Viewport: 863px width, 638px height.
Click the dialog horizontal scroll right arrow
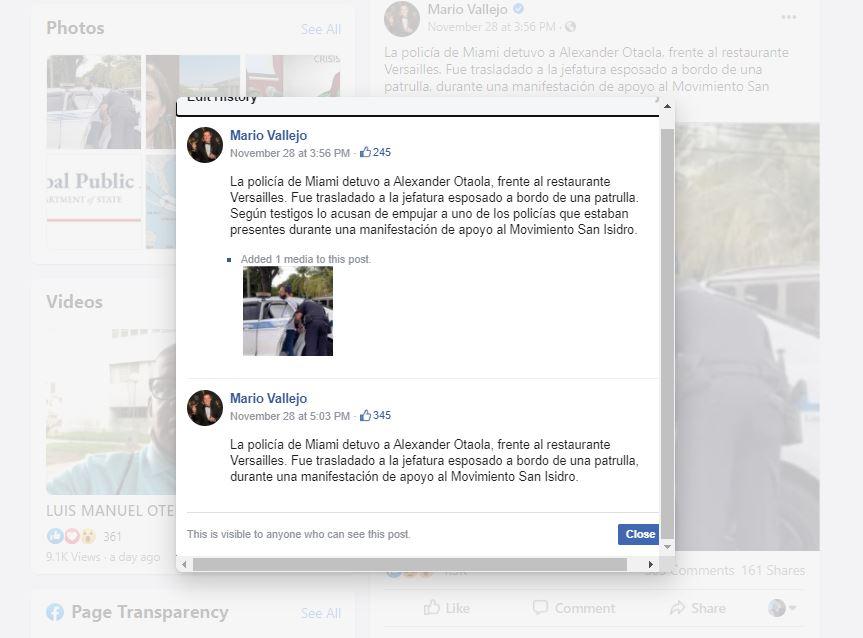pyautogui.click(x=651, y=564)
